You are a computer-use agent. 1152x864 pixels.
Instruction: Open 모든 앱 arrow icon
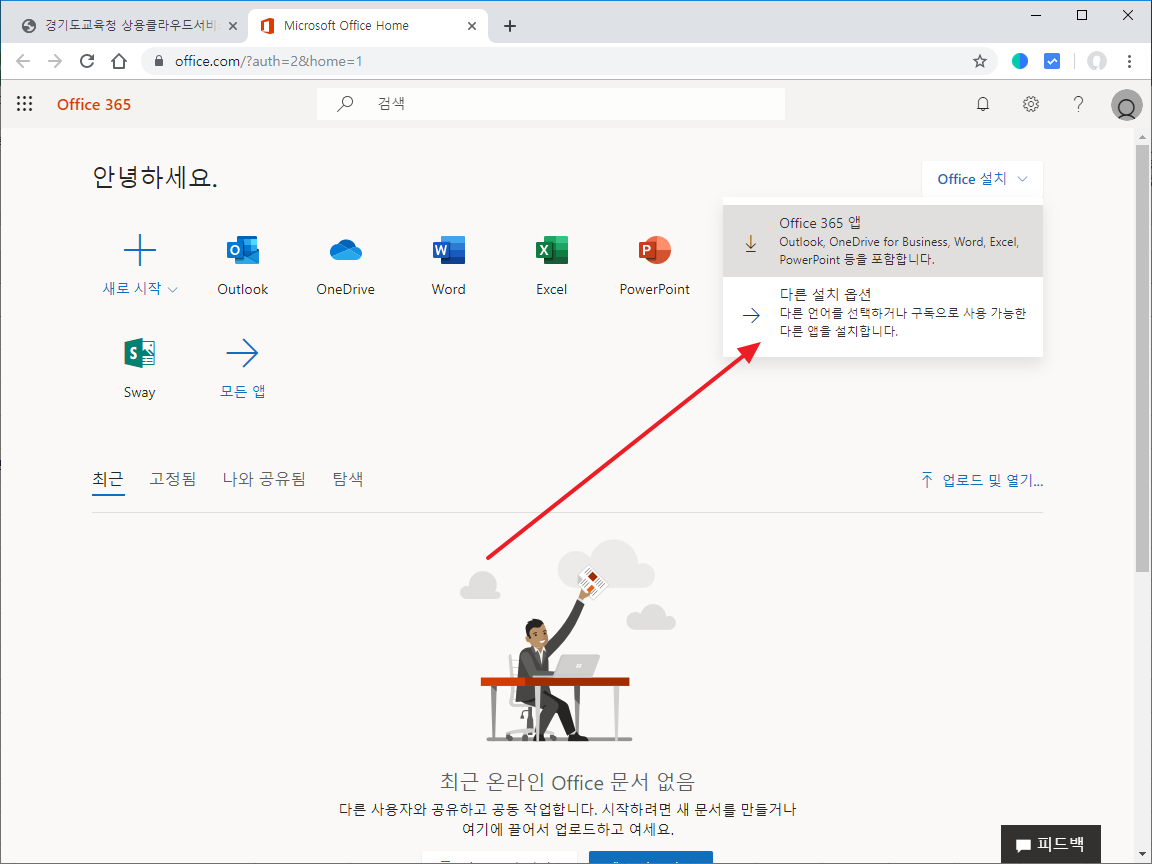242,353
